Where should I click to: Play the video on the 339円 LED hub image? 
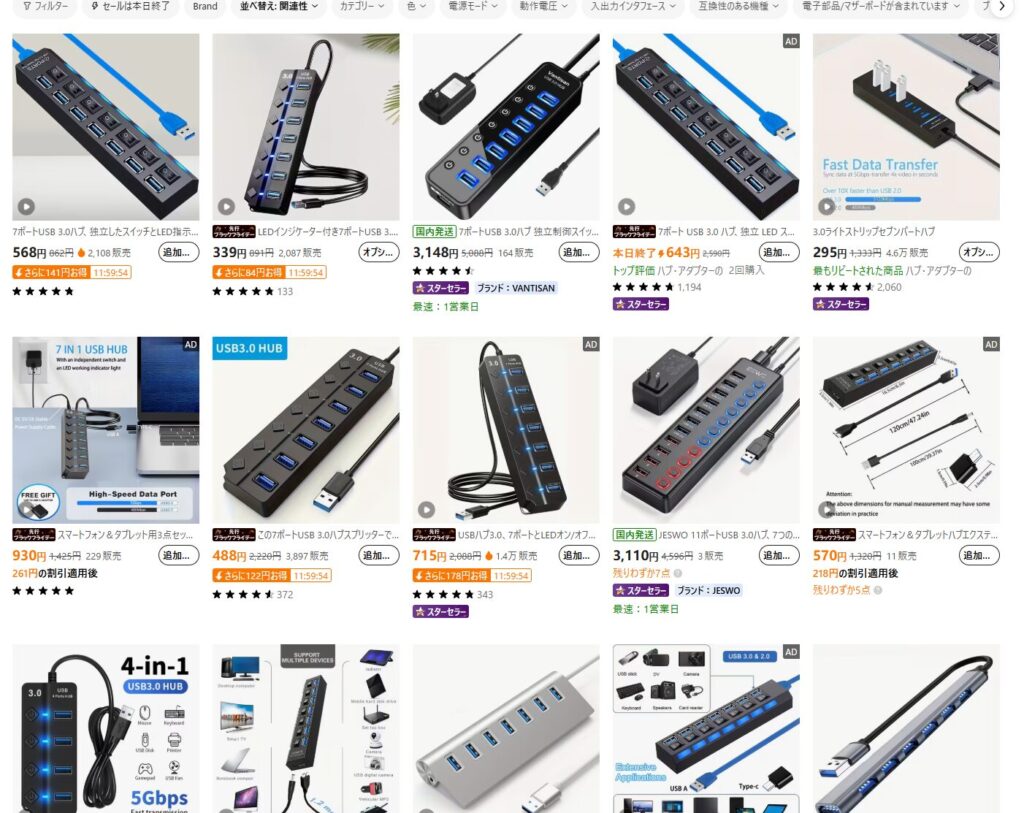pyautogui.click(x=226, y=207)
